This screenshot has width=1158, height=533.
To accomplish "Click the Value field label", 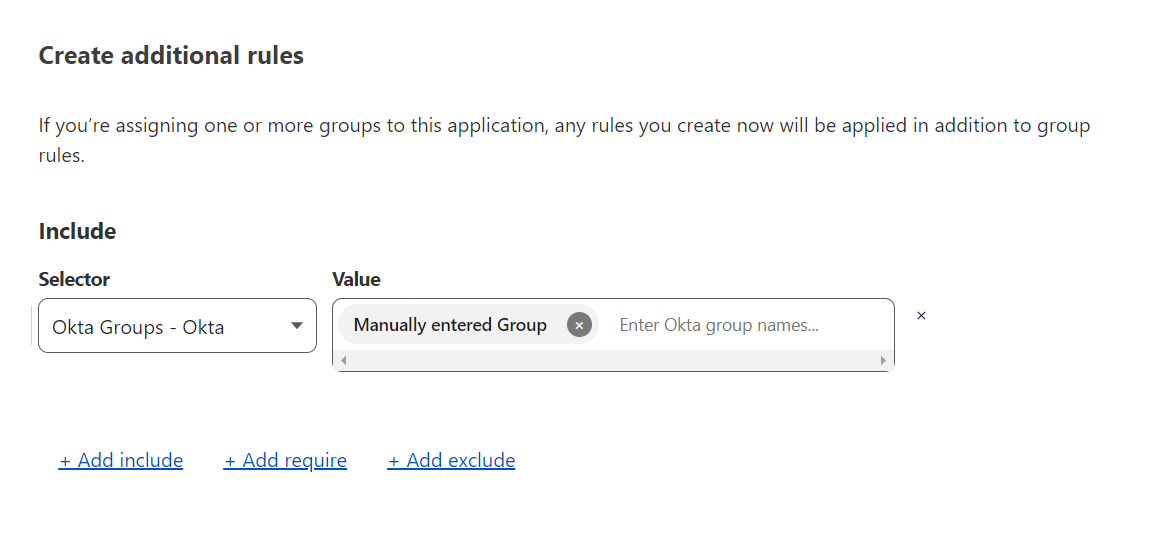I will pos(356,279).
